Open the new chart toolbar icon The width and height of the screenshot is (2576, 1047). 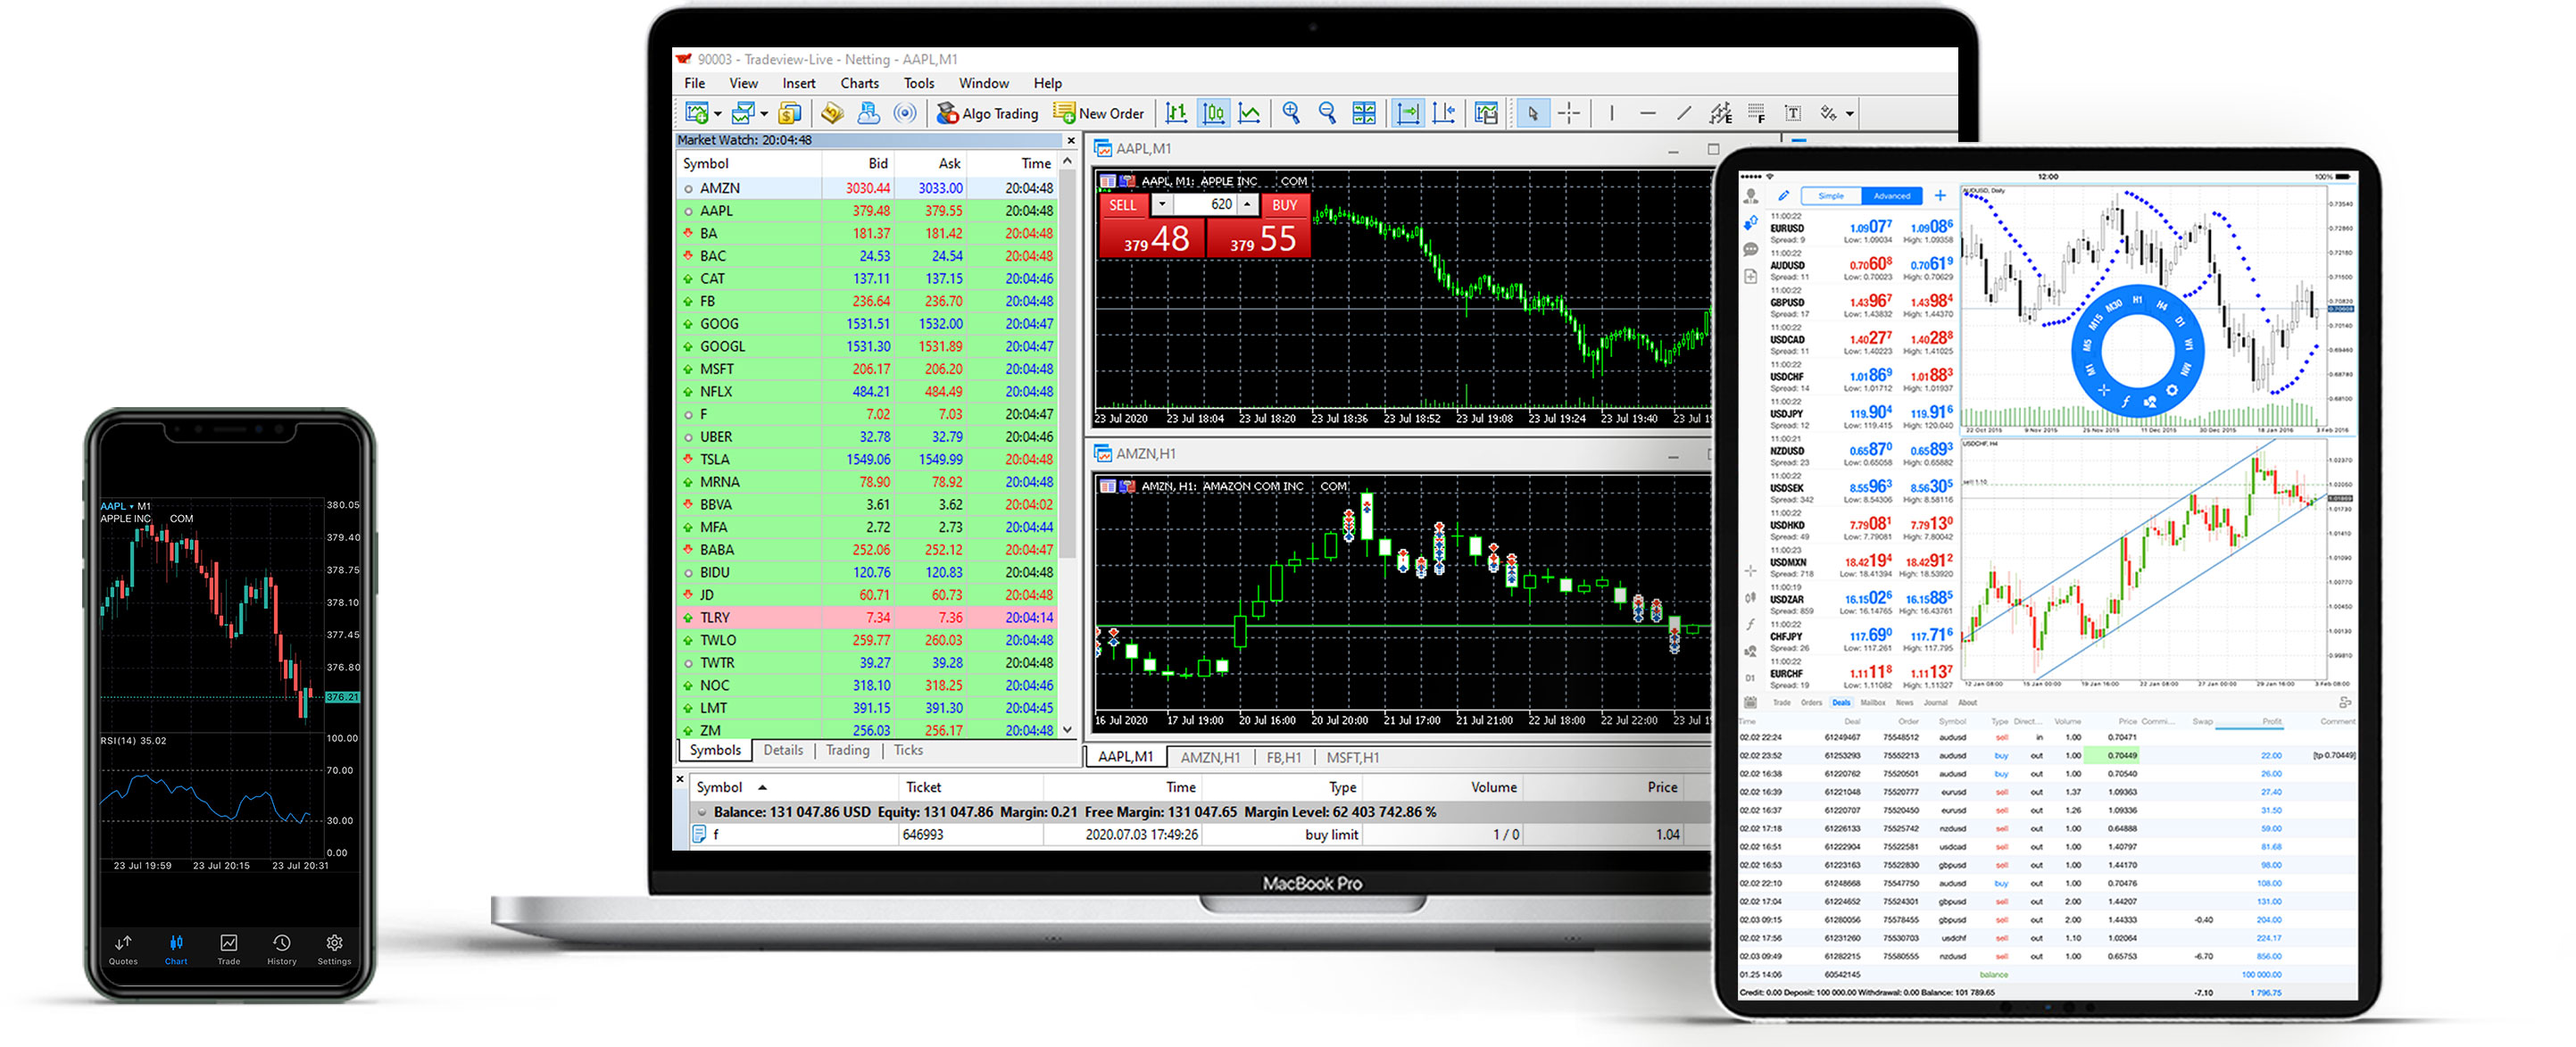click(697, 113)
